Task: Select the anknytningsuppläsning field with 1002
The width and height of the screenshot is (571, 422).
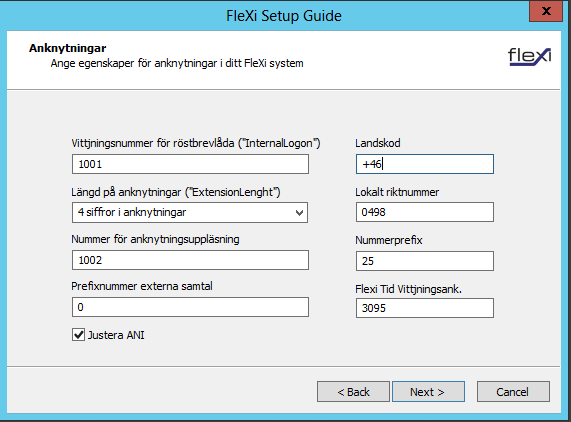Action: pyautogui.click(x=190, y=260)
